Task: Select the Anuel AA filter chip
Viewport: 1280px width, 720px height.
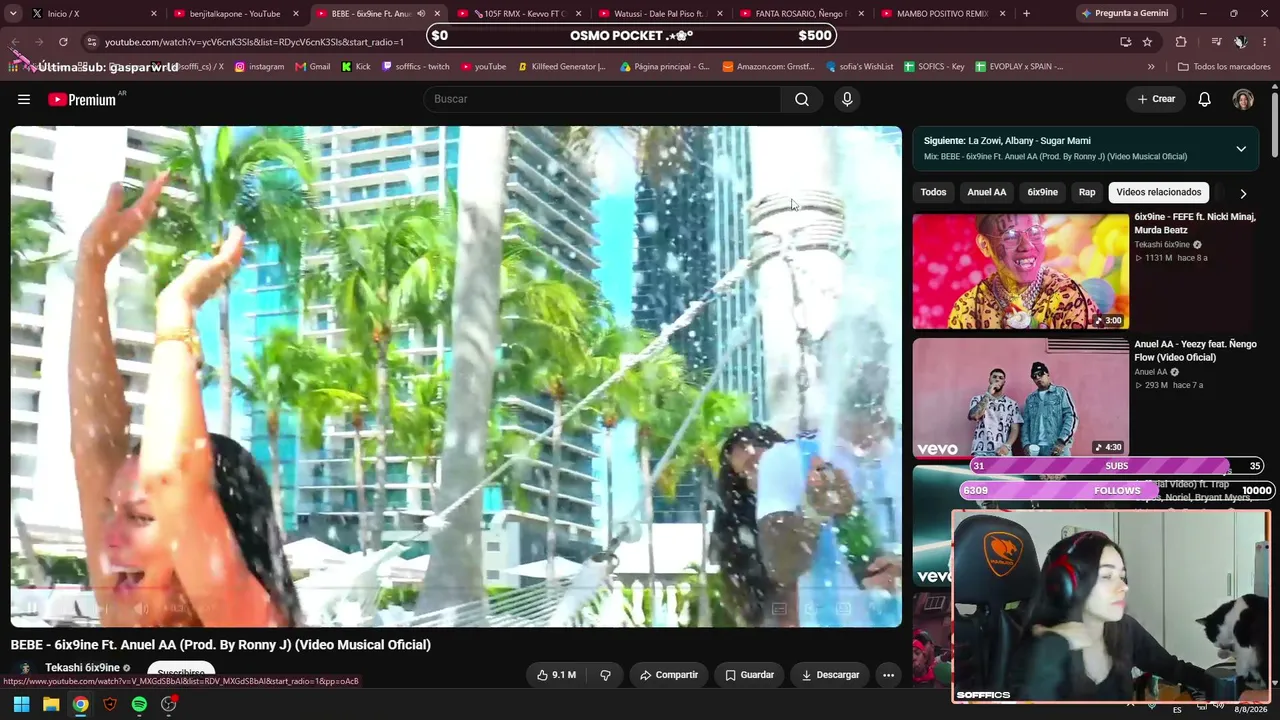Action: 987,192
